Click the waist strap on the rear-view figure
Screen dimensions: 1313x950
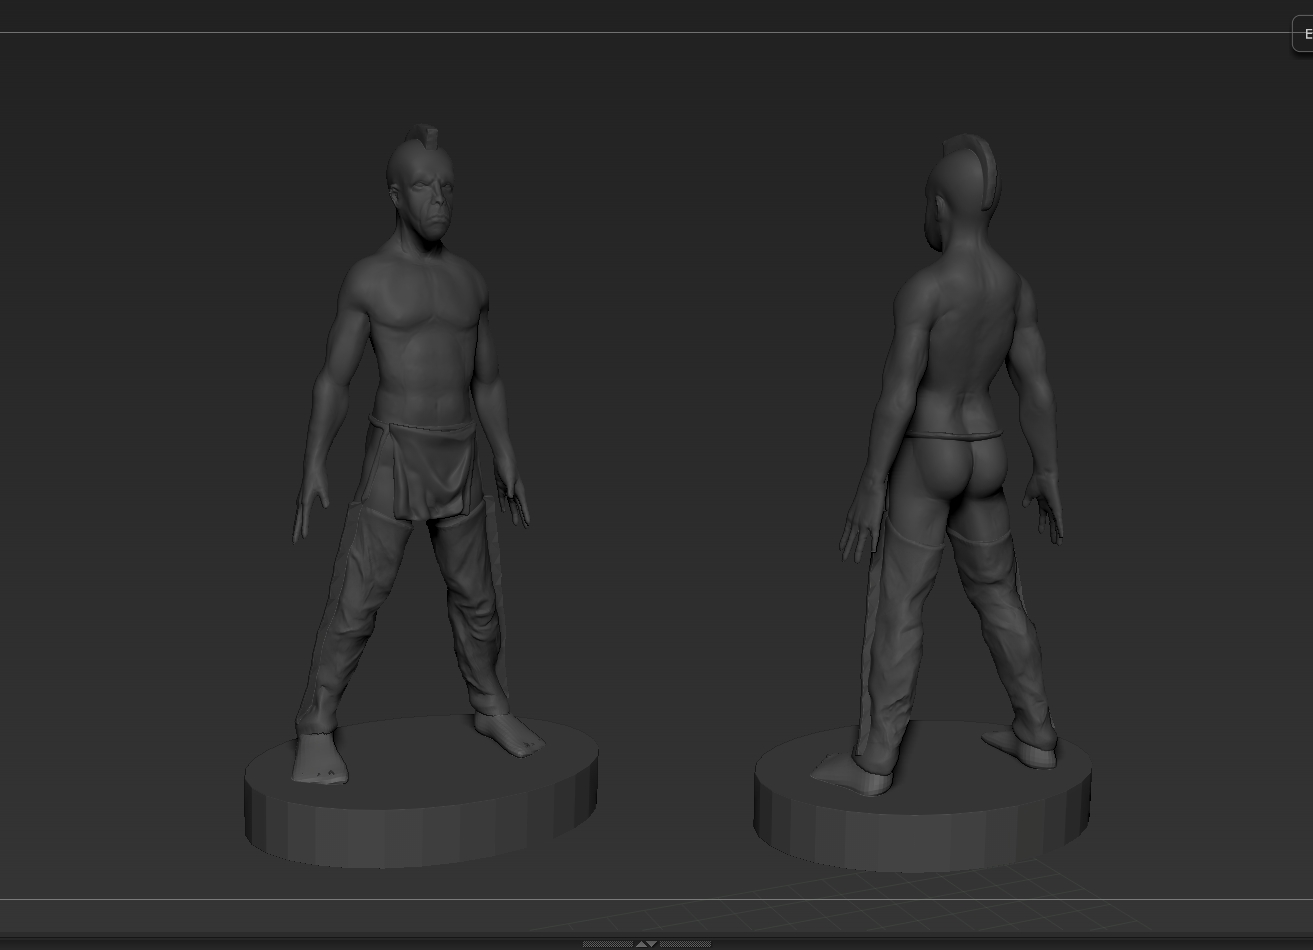pos(955,435)
